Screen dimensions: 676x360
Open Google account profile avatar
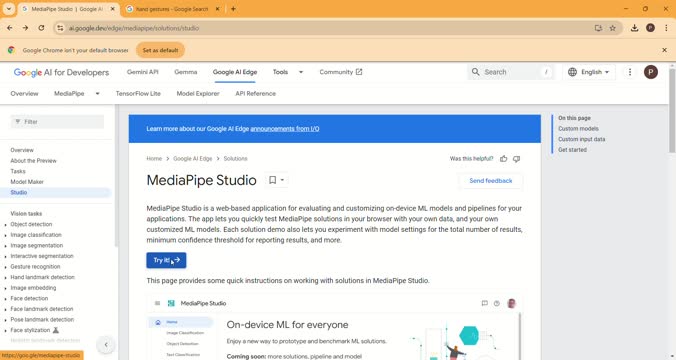point(651,72)
